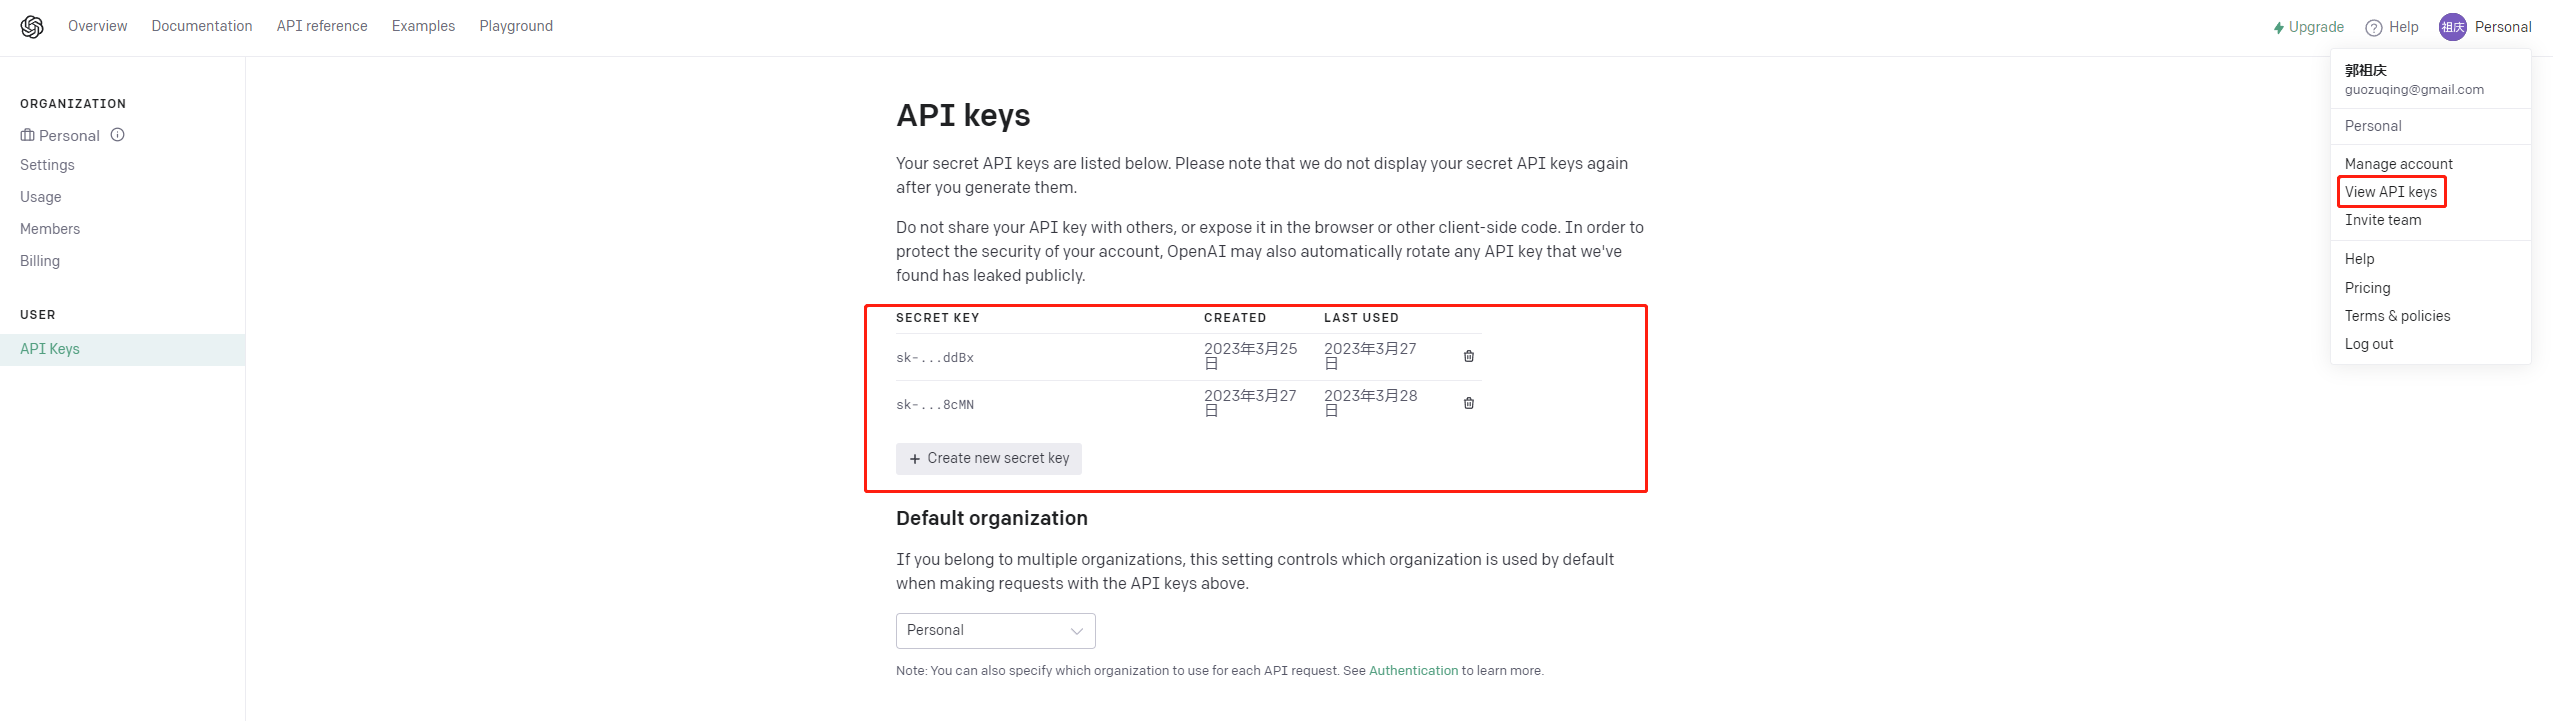Image resolution: width=2553 pixels, height=721 pixels.
Task: Go to the API reference tab
Action: click(x=322, y=26)
